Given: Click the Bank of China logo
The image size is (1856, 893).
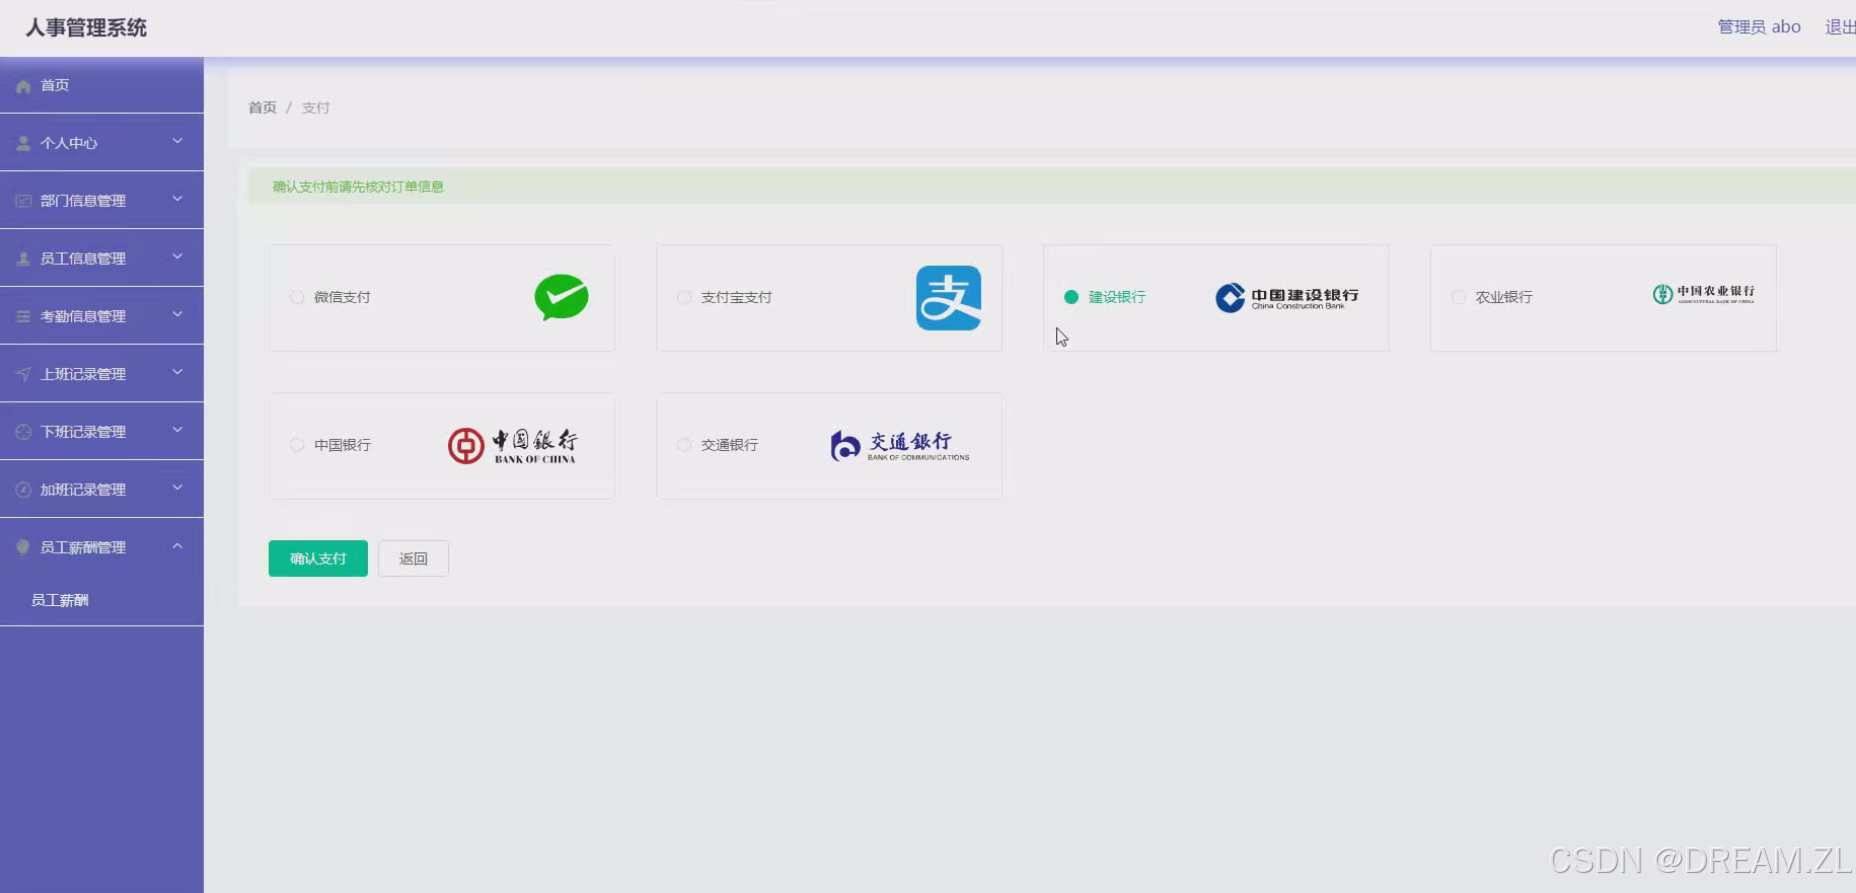Looking at the screenshot, I should click(513, 446).
